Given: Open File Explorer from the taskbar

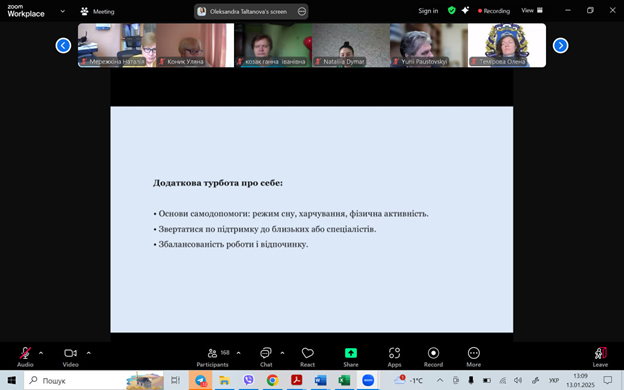Looking at the screenshot, I should point(224,380).
